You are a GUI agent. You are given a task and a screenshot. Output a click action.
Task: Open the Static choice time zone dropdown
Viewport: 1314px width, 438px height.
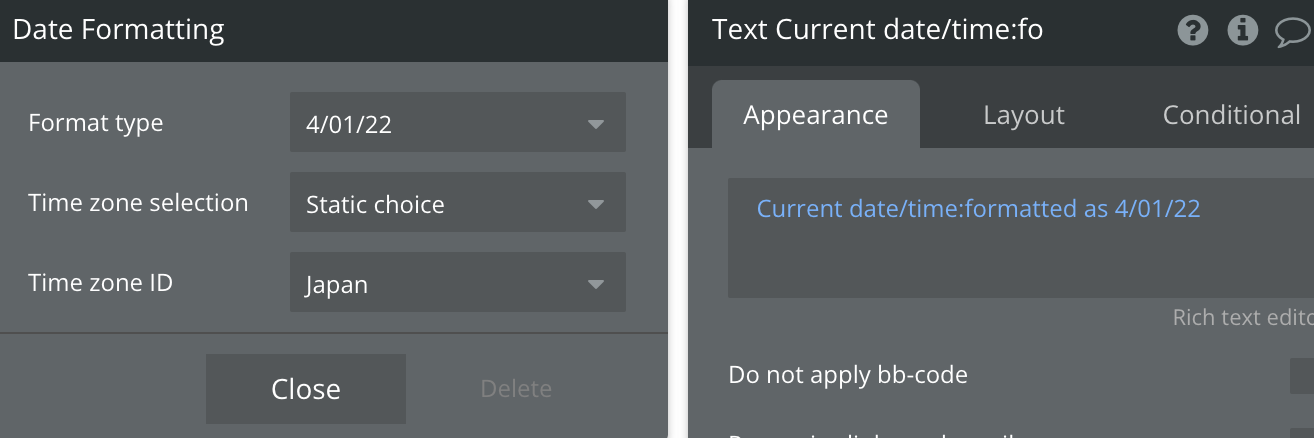tap(440, 203)
